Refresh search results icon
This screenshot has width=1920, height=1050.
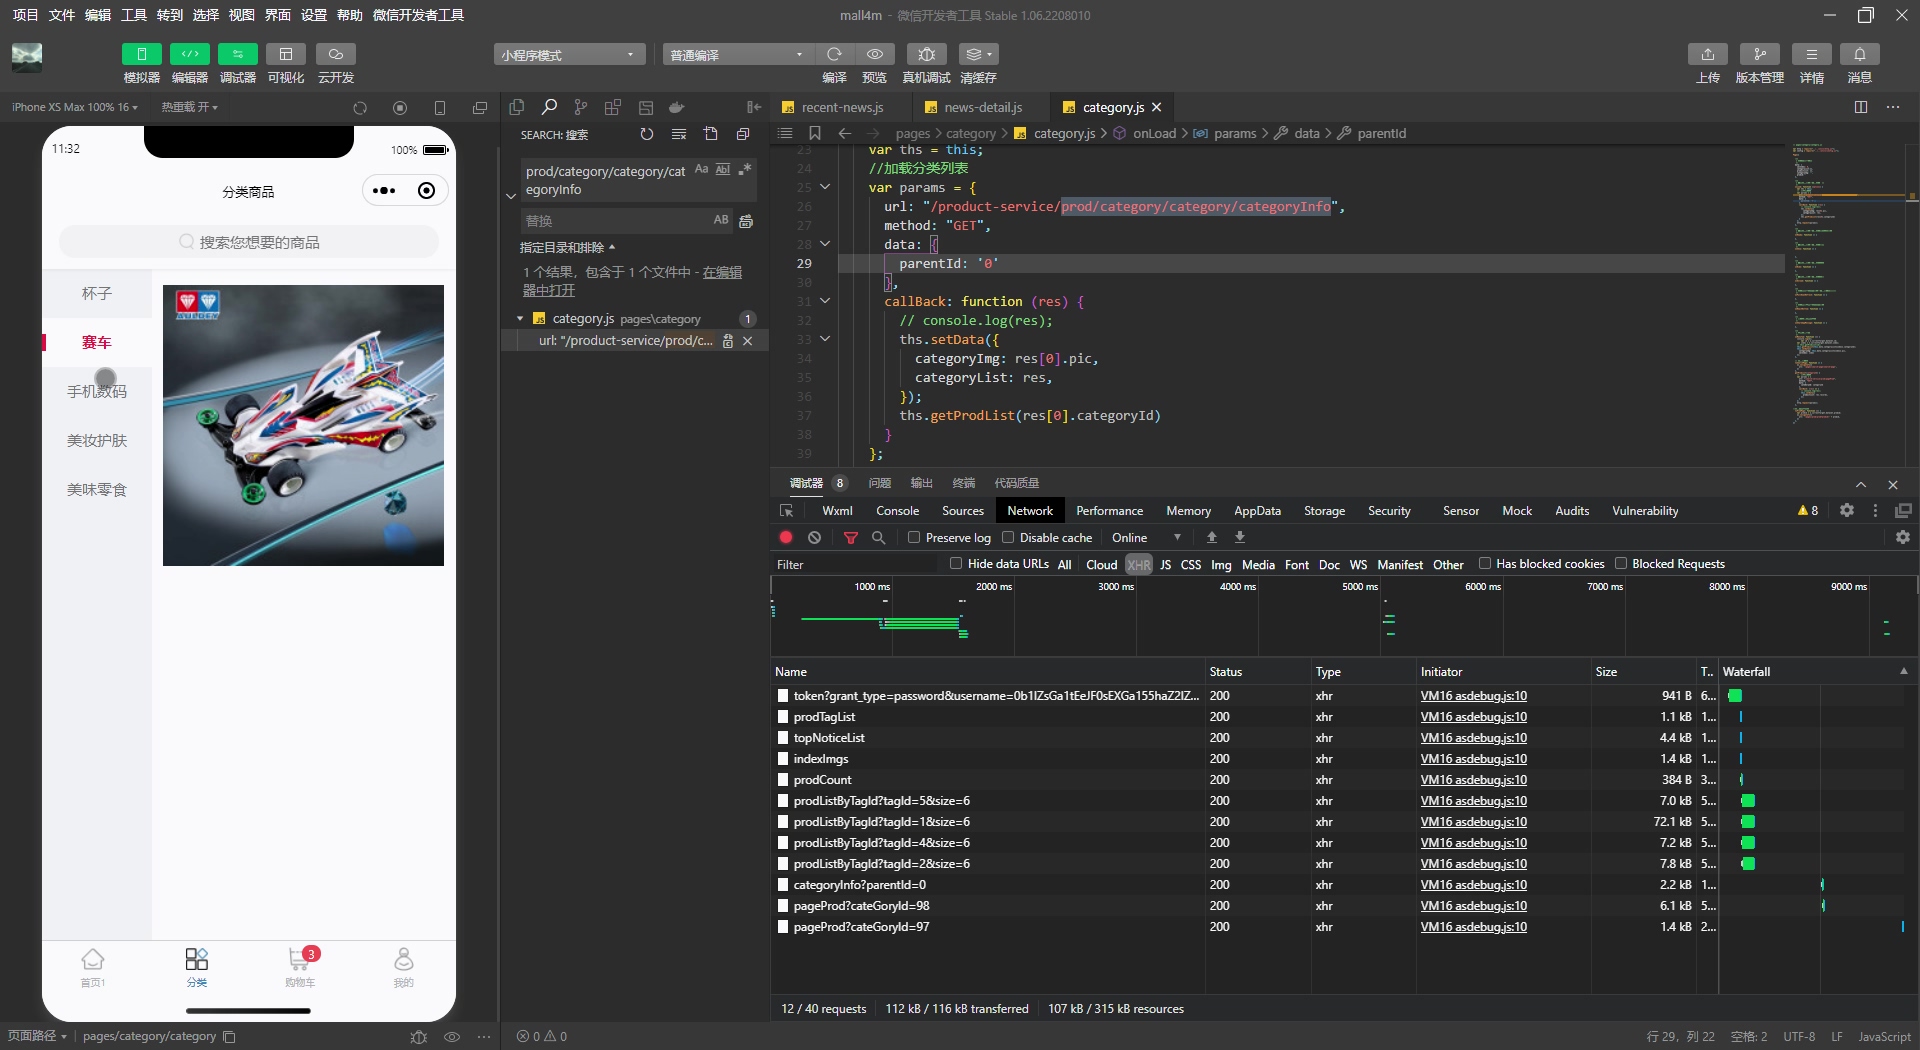[x=647, y=134]
